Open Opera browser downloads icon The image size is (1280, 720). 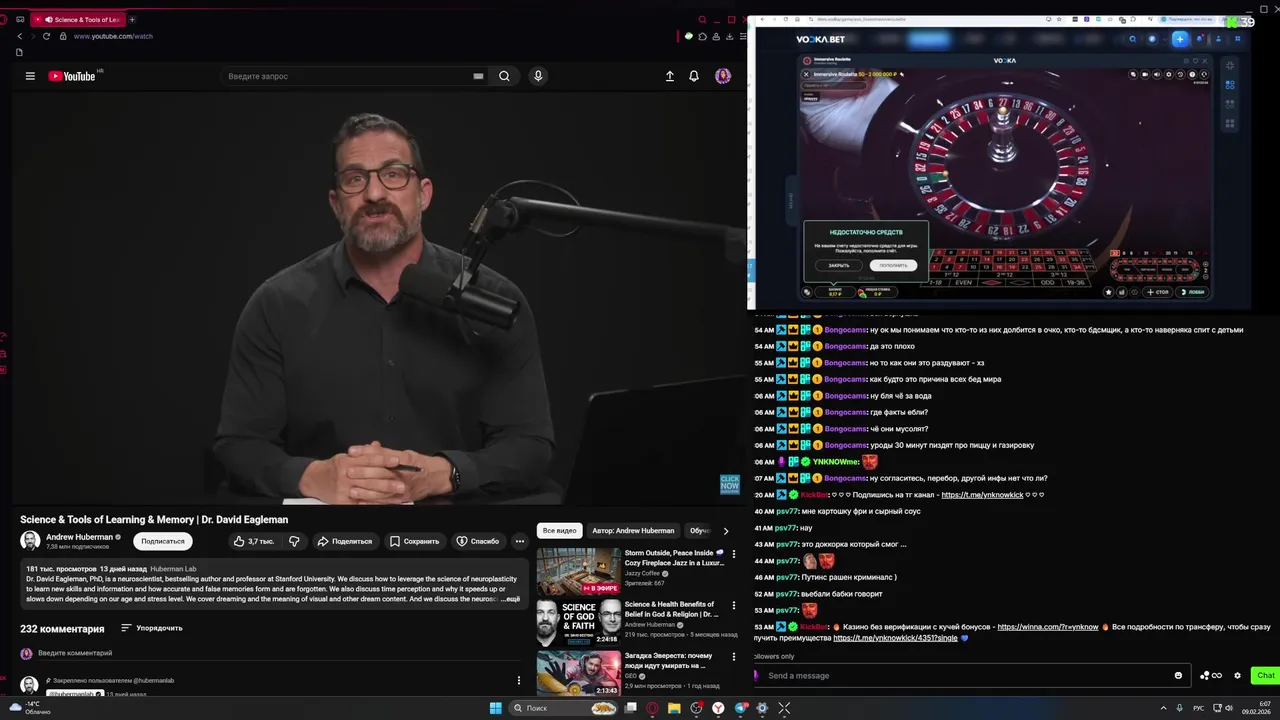[729, 36]
